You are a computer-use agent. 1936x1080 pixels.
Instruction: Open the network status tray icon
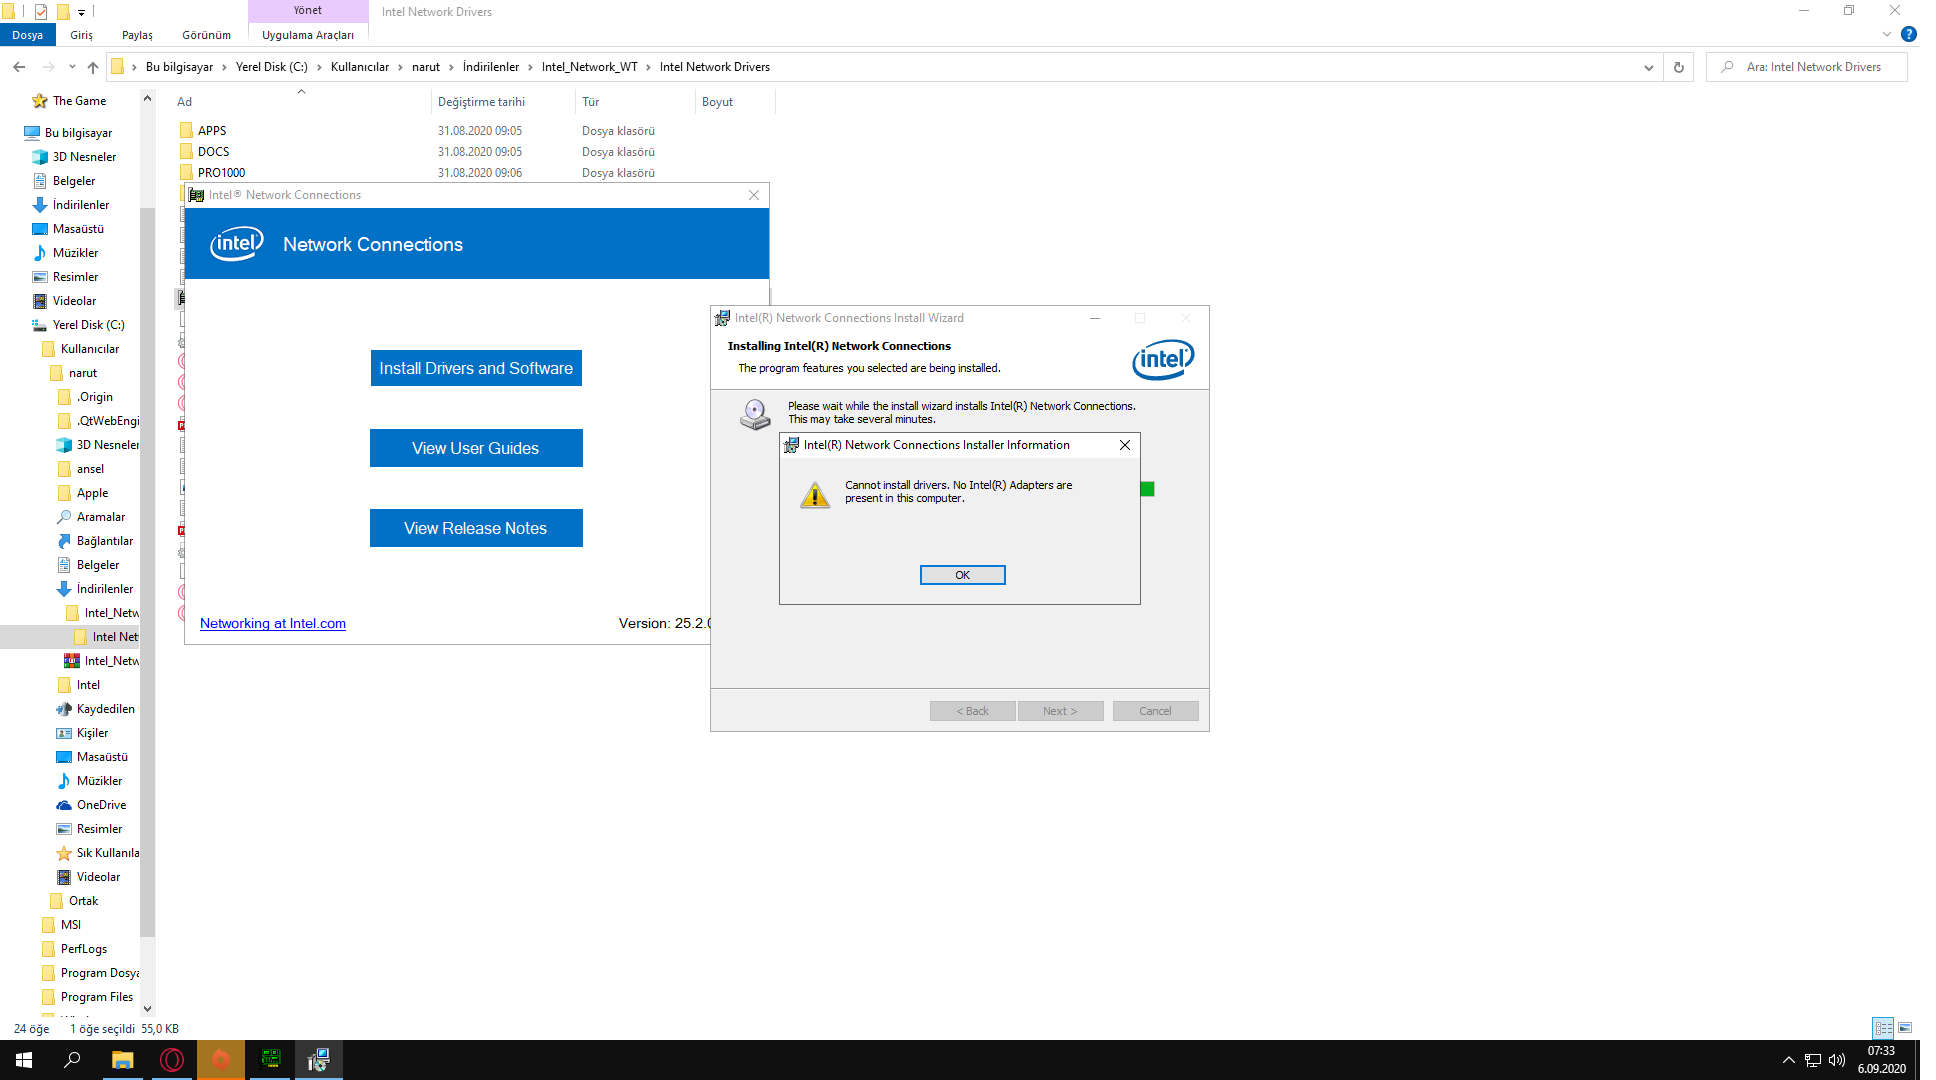pyautogui.click(x=1813, y=1060)
